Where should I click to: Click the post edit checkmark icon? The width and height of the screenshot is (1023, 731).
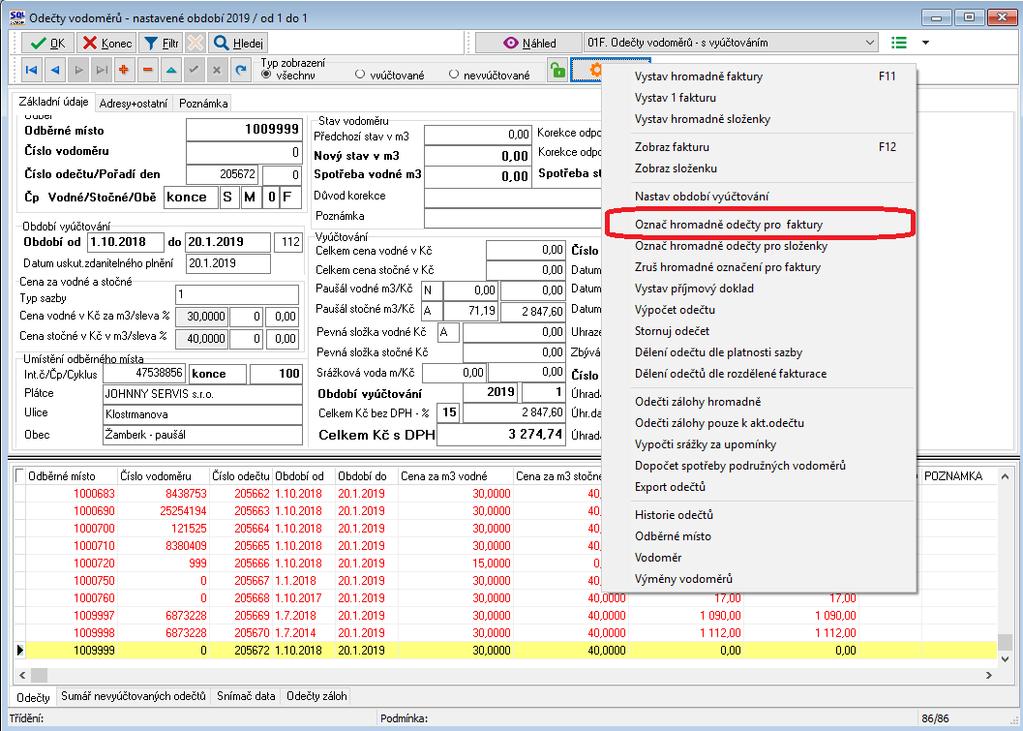[x=194, y=70]
